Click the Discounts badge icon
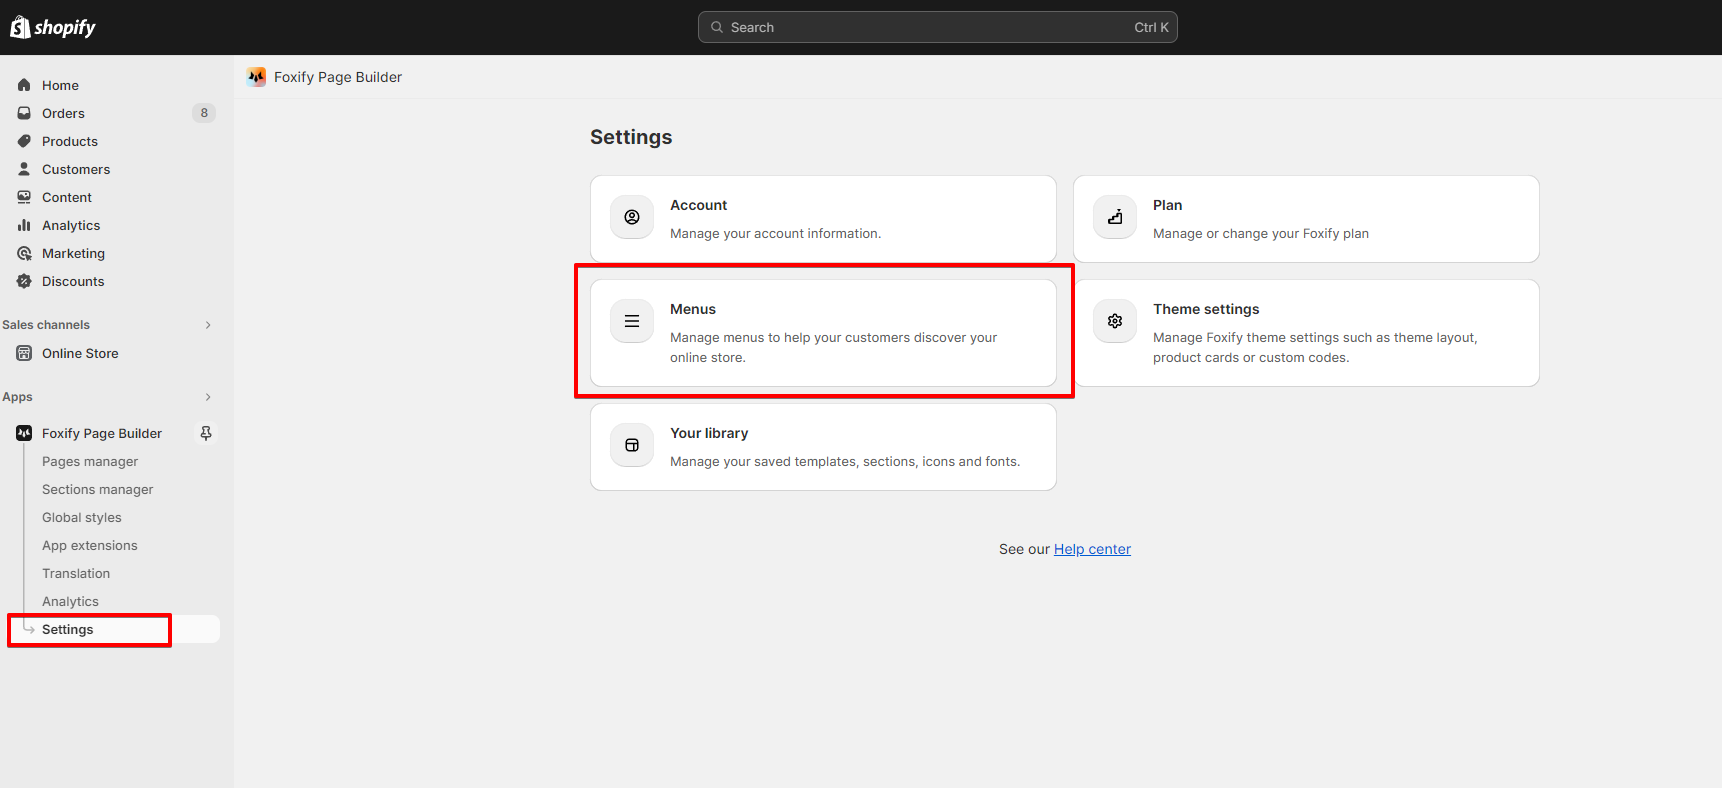This screenshot has height=788, width=1722. (24, 281)
